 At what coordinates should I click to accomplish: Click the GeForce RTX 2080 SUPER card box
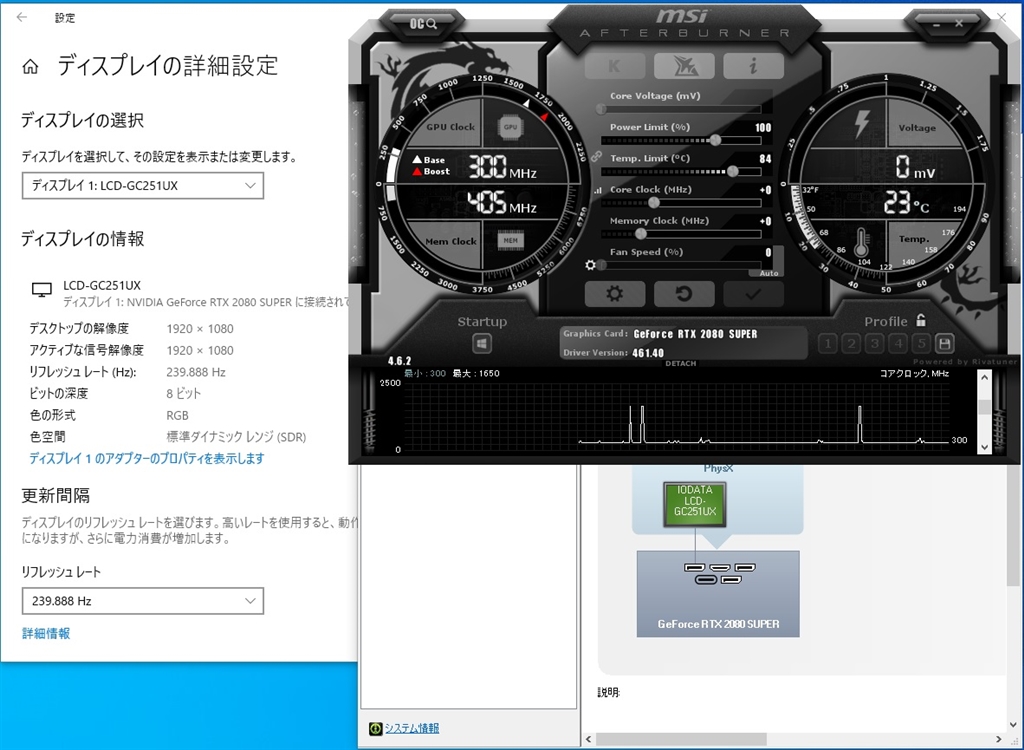click(x=718, y=594)
